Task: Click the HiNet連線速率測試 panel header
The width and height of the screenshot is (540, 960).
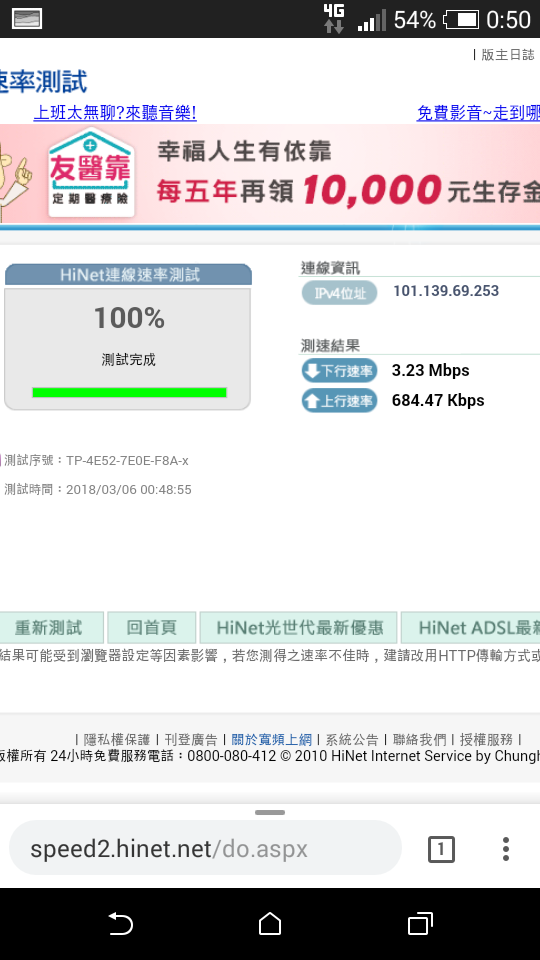Action: [129, 275]
